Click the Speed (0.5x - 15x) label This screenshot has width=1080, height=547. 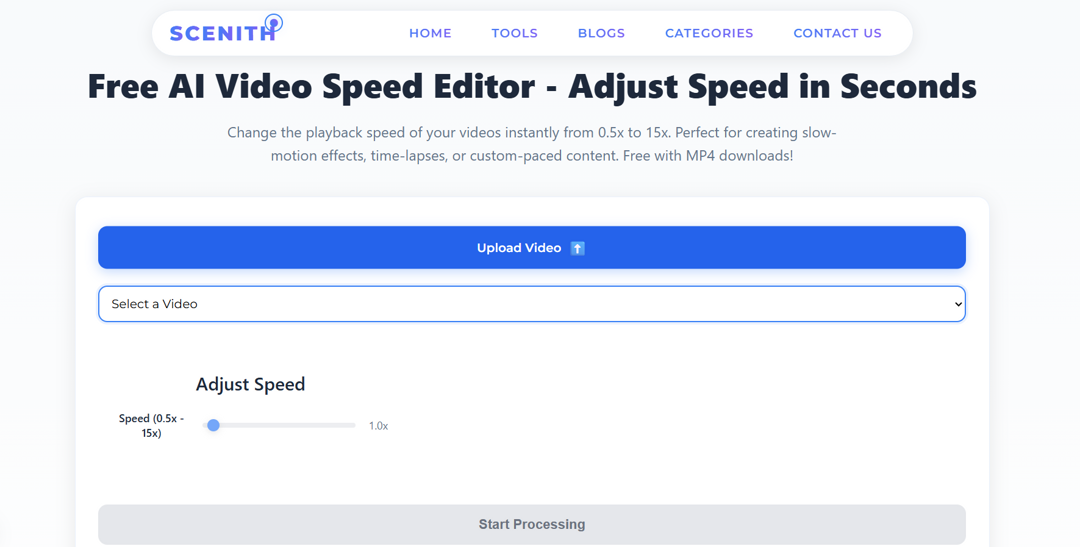[151, 426]
